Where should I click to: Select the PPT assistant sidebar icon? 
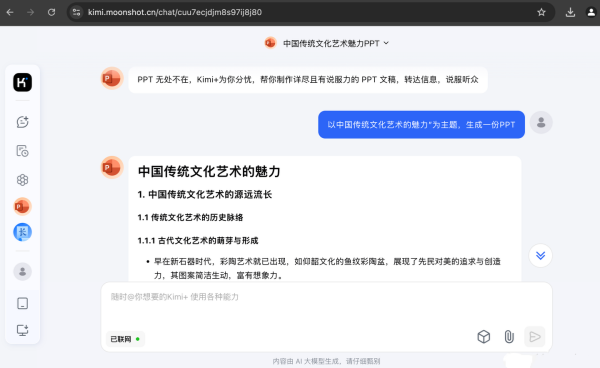tap(23, 207)
